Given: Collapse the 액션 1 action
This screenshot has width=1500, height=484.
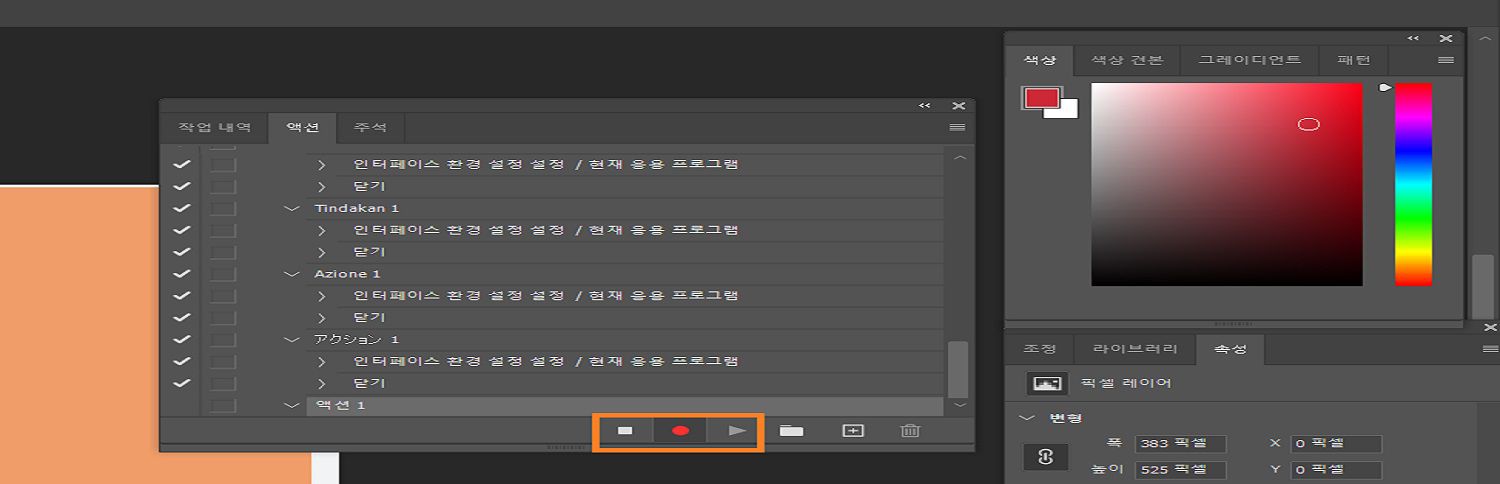Looking at the screenshot, I should (292, 405).
